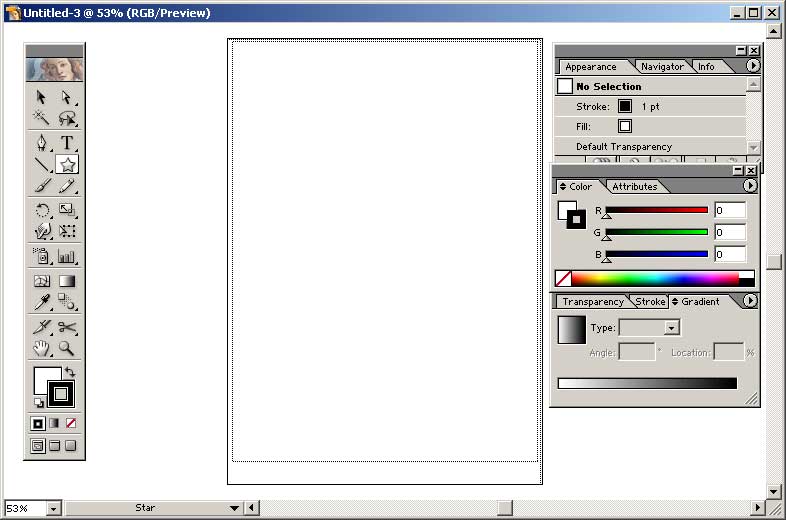Activate the Zoom magnifier tool
786x520 pixels.
67,348
